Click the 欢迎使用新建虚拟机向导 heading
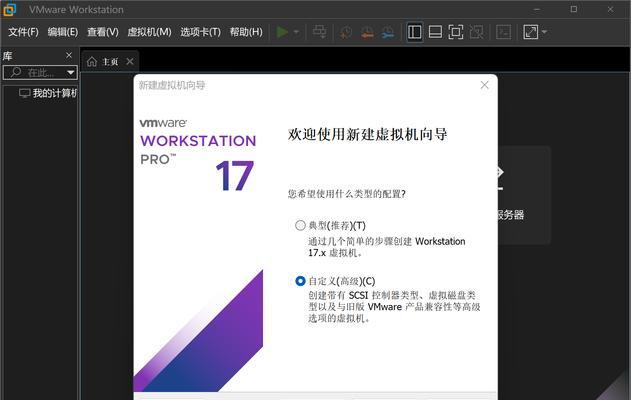The height and width of the screenshot is (400, 631). point(367,134)
